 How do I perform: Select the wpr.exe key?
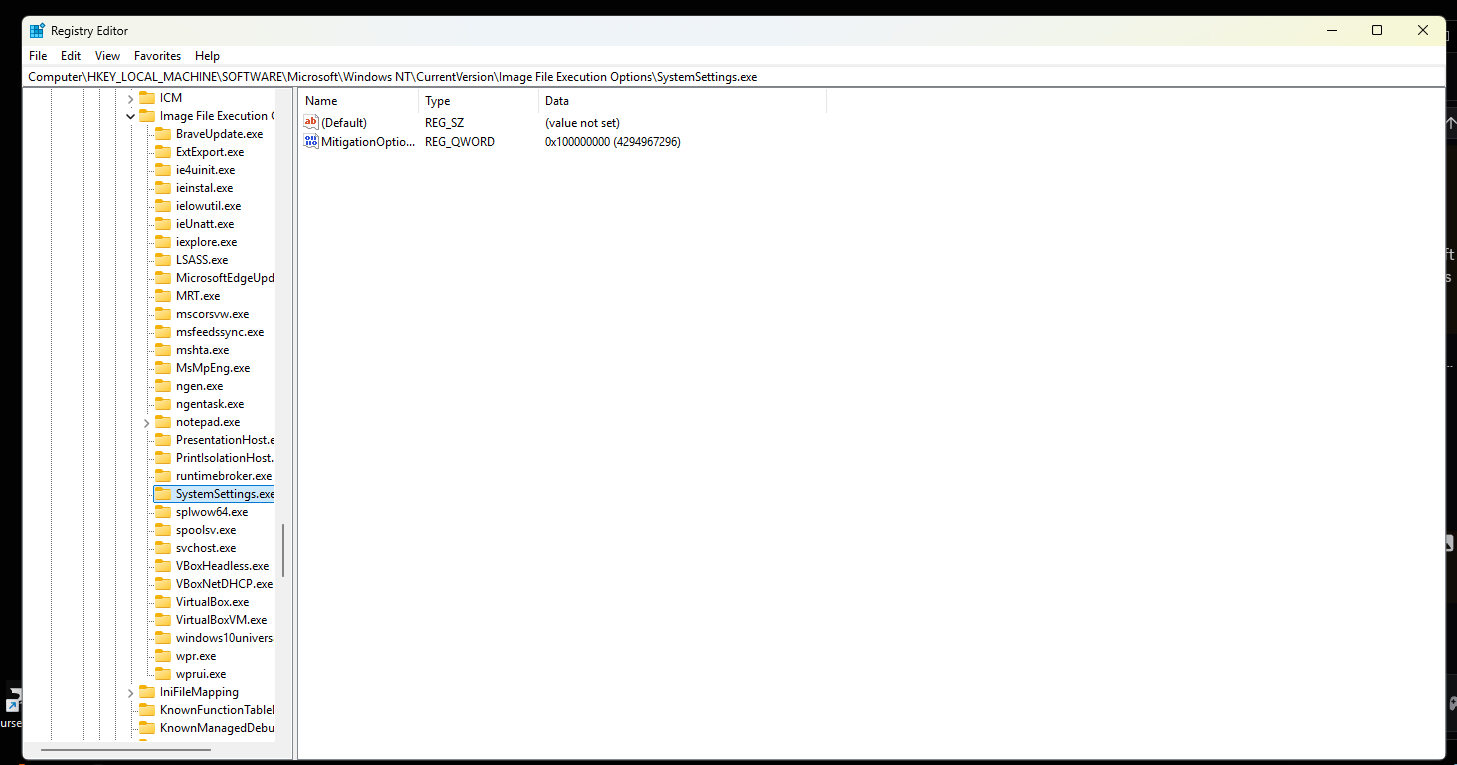(196, 656)
